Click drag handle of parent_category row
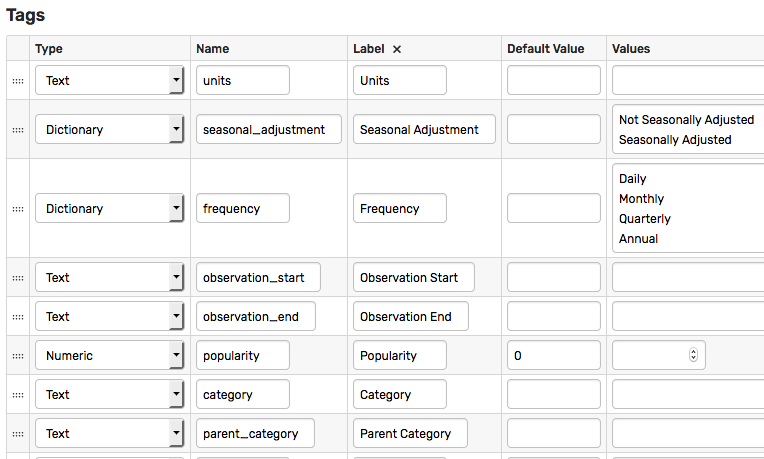Image resolution: width=764 pixels, height=459 pixels. point(18,434)
